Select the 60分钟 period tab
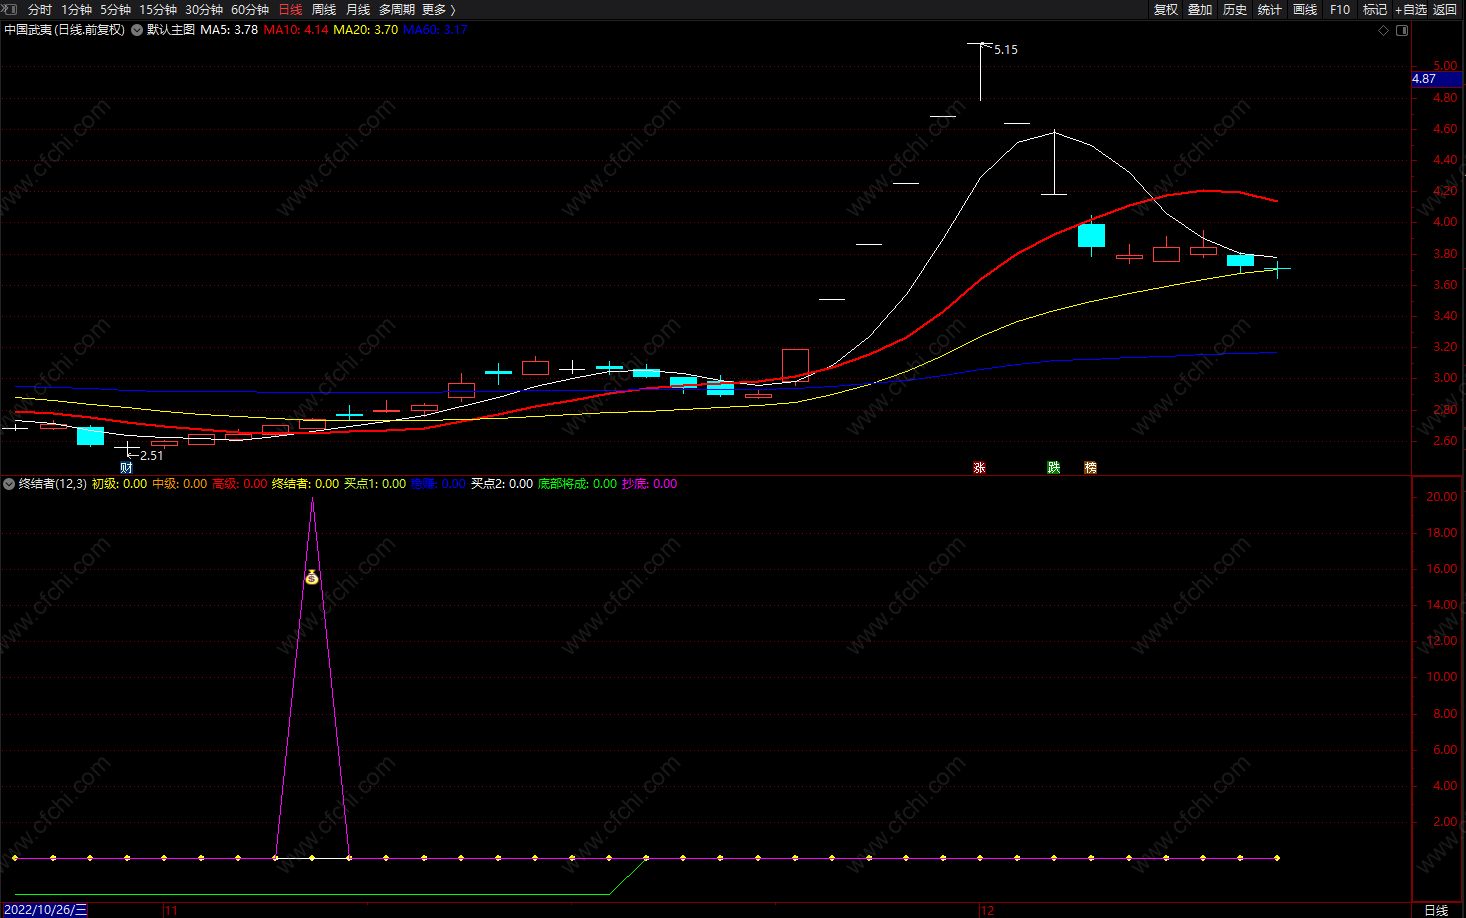Screen dimensions: 1466x918 click(250, 9)
